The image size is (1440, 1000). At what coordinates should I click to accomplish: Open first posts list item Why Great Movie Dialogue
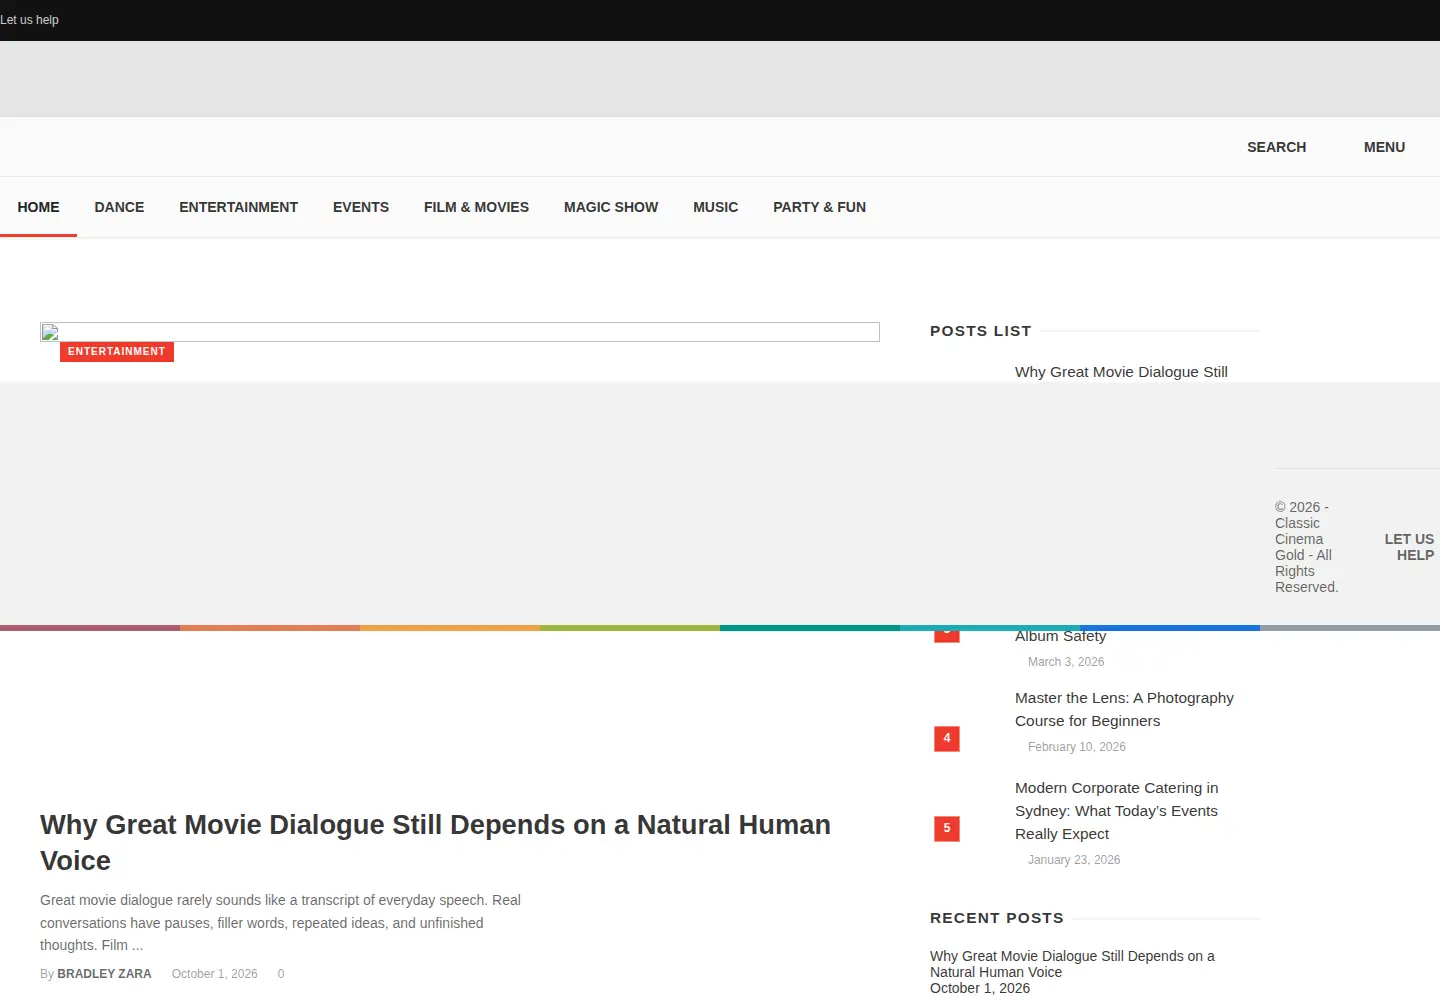[1121, 372]
